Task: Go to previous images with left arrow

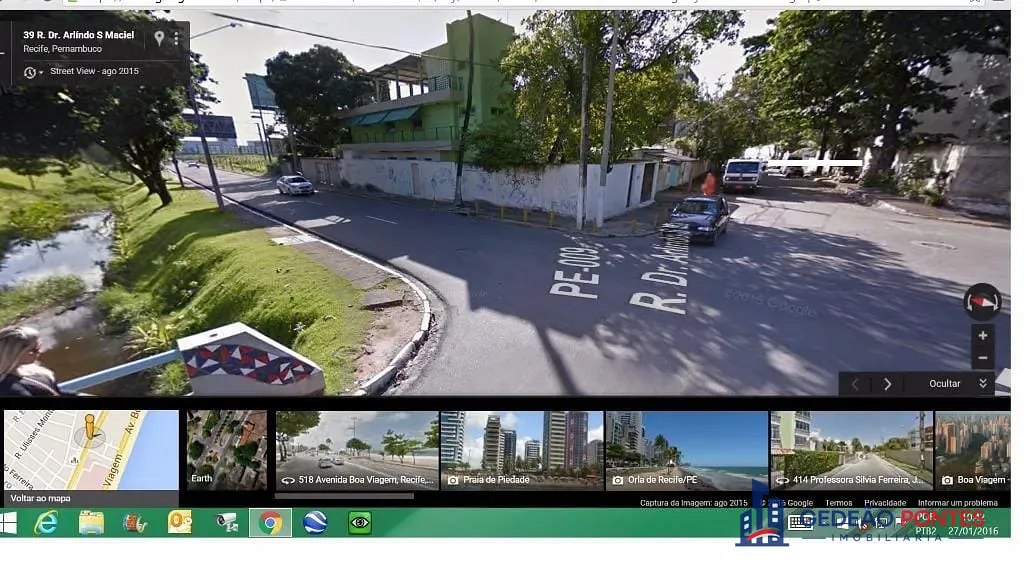Action: (x=855, y=384)
